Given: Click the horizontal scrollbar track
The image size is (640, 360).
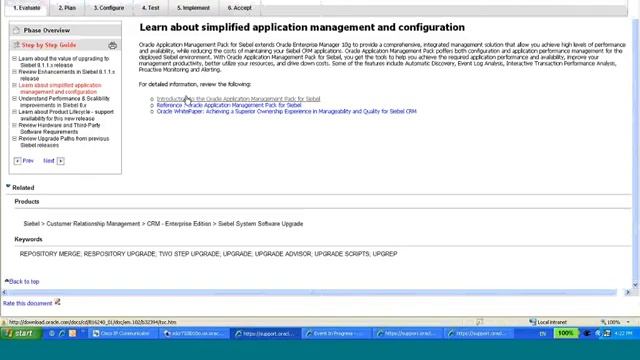Looking at the screenshot, I should [x=313, y=292].
